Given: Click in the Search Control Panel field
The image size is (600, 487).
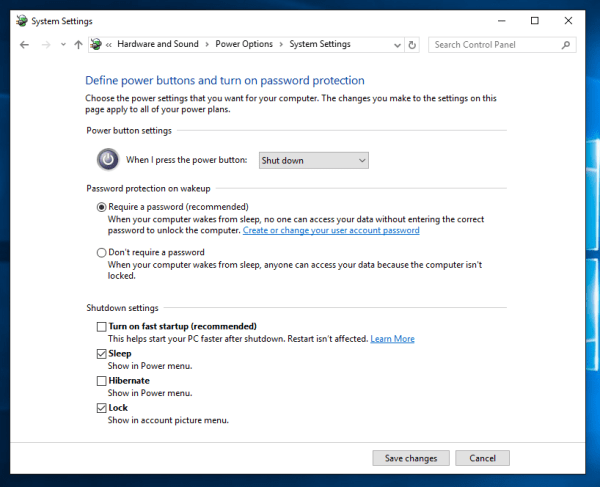Looking at the screenshot, I should 495,45.
